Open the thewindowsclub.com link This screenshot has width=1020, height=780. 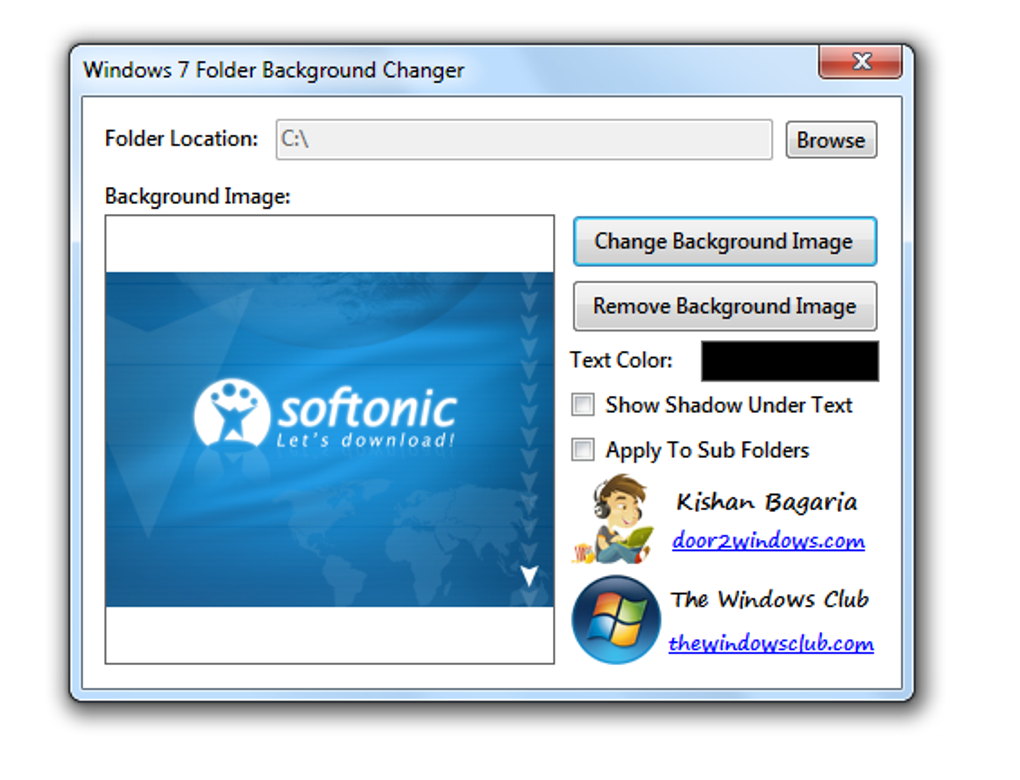click(x=771, y=643)
